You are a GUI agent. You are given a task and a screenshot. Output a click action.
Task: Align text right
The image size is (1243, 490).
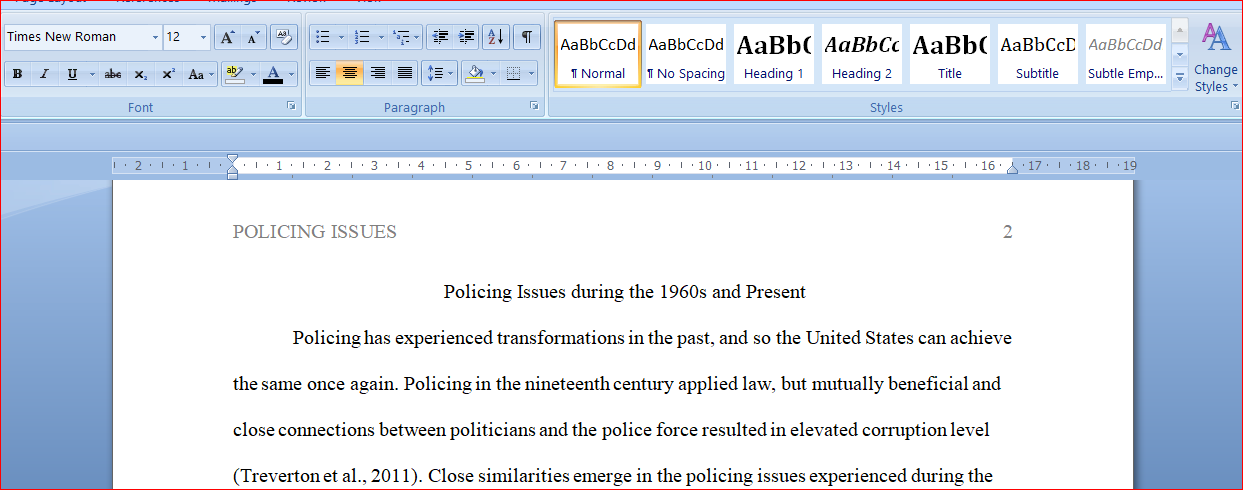click(x=378, y=73)
